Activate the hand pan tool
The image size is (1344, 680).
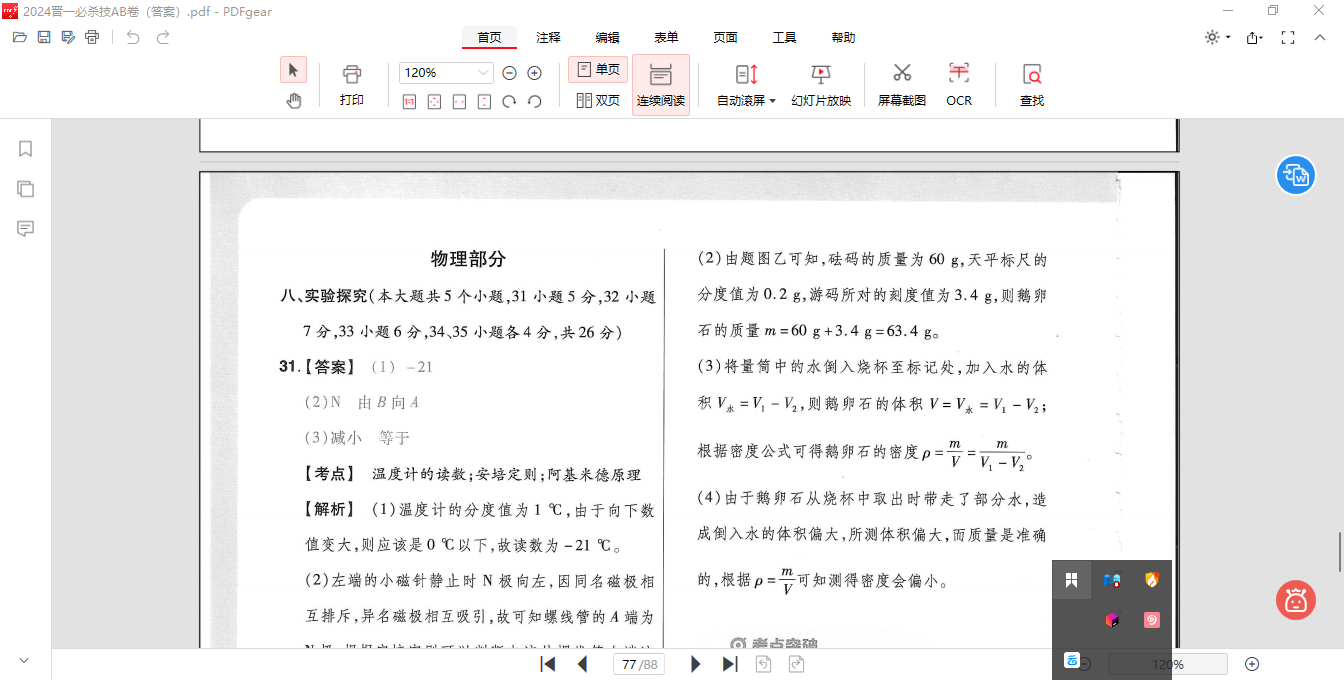[x=293, y=100]
